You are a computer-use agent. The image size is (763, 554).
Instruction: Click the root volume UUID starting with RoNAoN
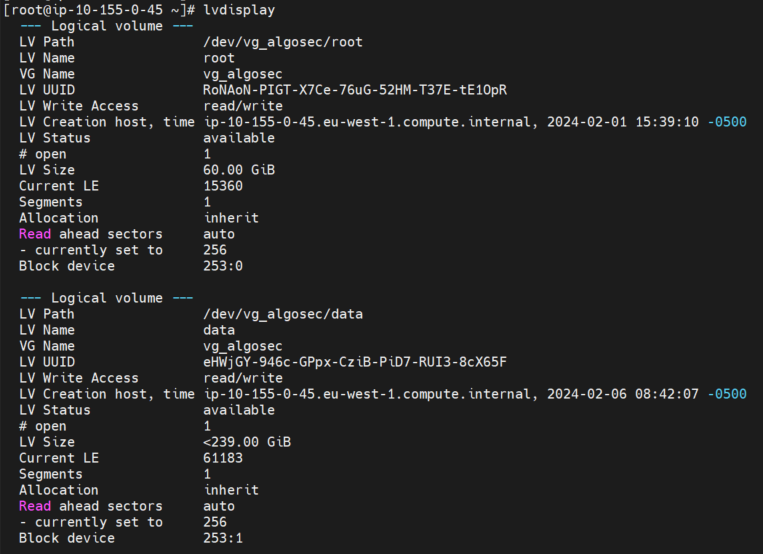coord(355,90)
